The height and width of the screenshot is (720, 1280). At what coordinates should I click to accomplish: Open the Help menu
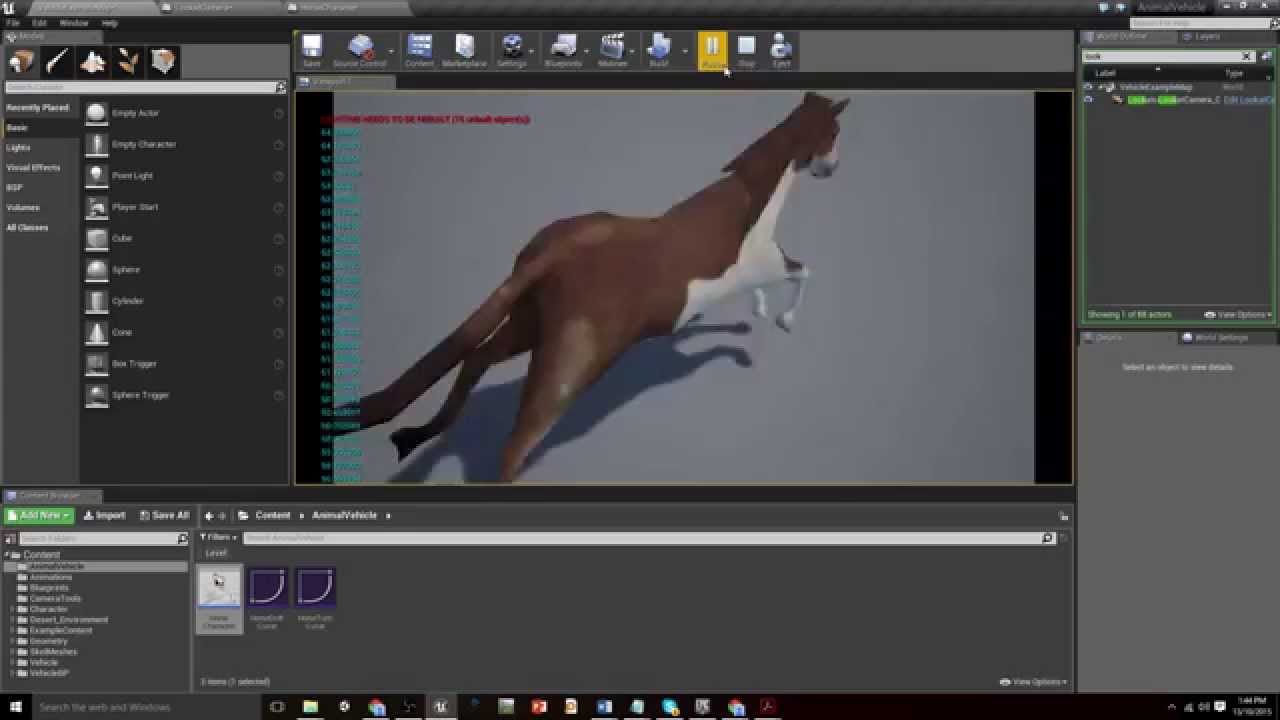click(x=110, y=22)
